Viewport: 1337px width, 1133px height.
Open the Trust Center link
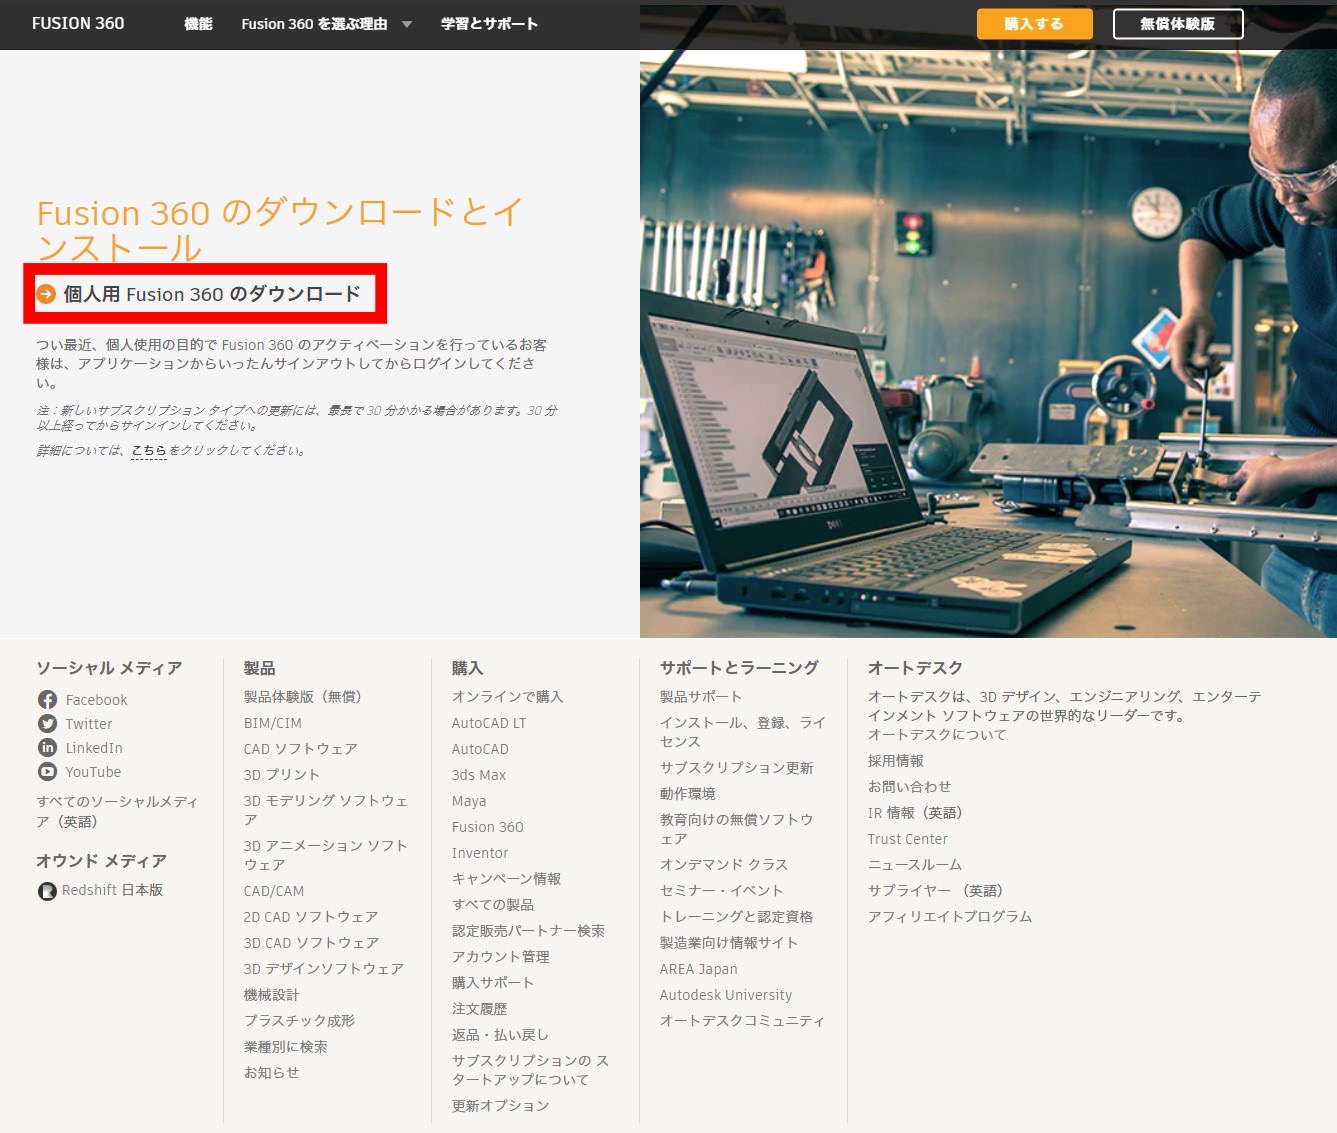point(907,839)
